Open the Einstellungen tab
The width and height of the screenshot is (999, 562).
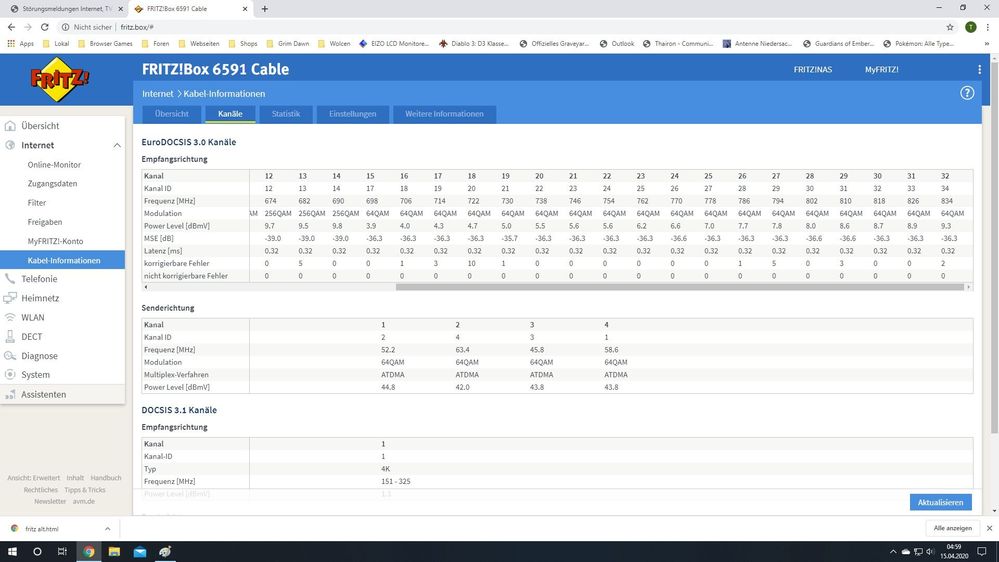point(352,114)
